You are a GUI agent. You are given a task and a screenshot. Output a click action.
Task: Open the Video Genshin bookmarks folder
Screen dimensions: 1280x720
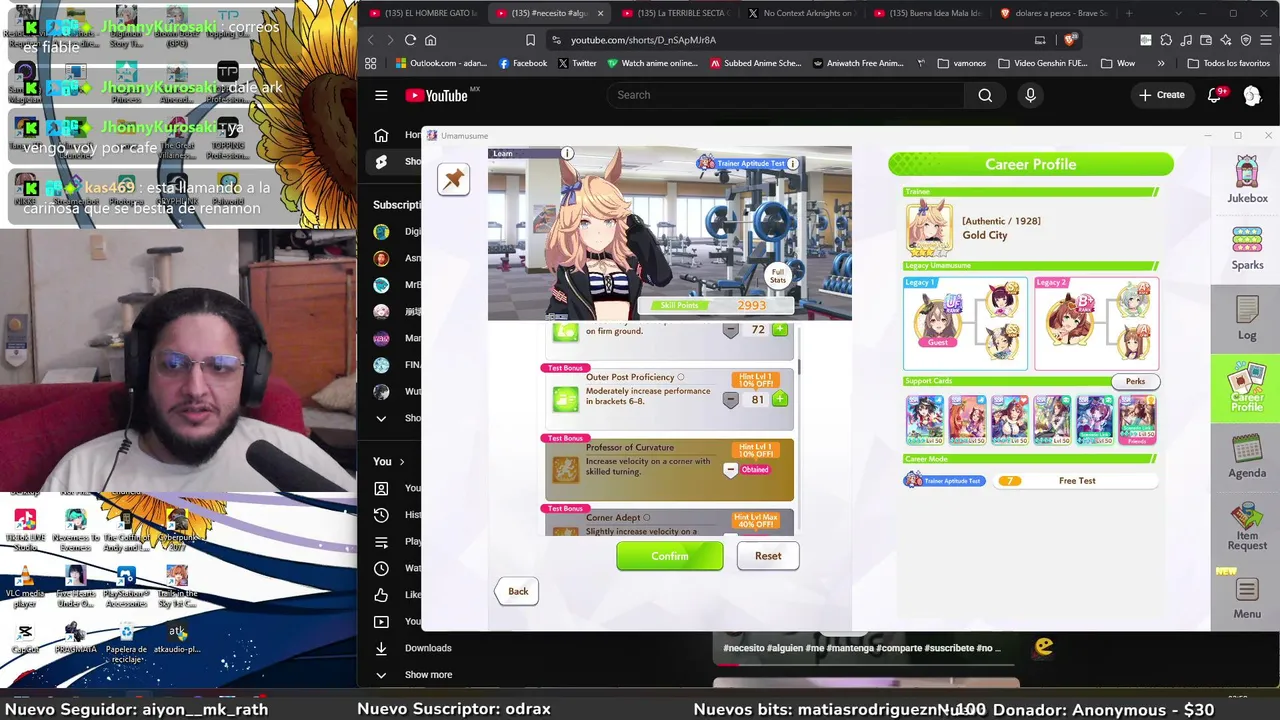(x=1043, y=63)
